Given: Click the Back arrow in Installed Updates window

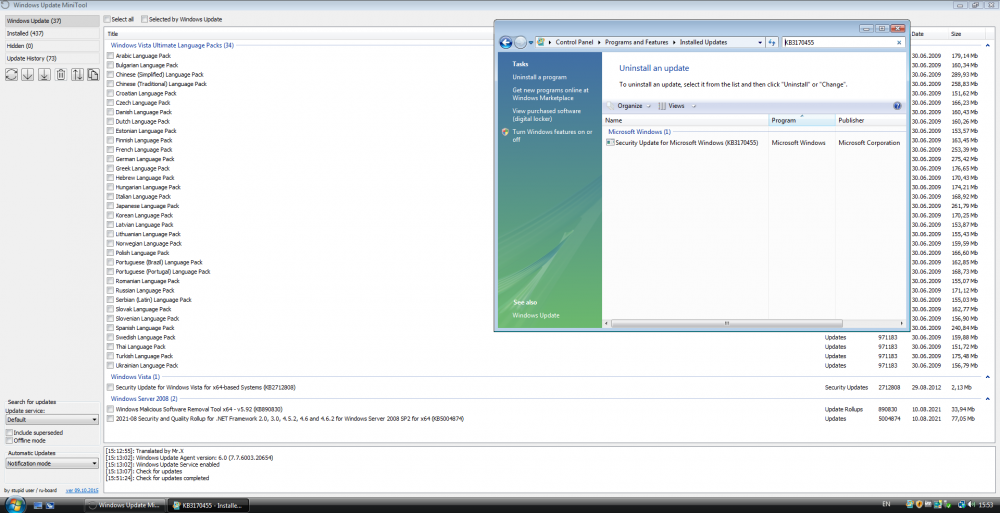Looking at the screenshot, I should [506, 42].
